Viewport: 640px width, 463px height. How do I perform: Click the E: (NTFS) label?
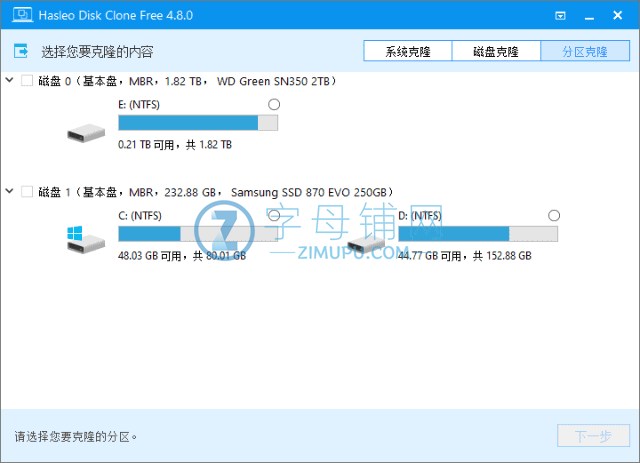139,105
